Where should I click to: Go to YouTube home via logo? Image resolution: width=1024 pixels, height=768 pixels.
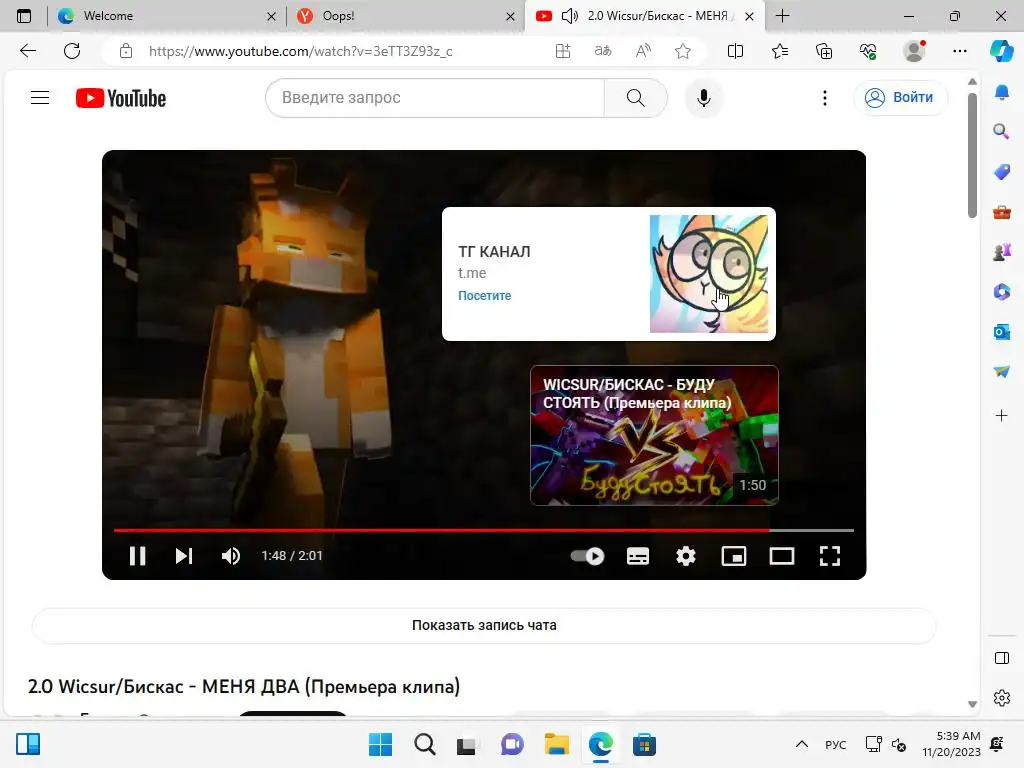(121, 98)
